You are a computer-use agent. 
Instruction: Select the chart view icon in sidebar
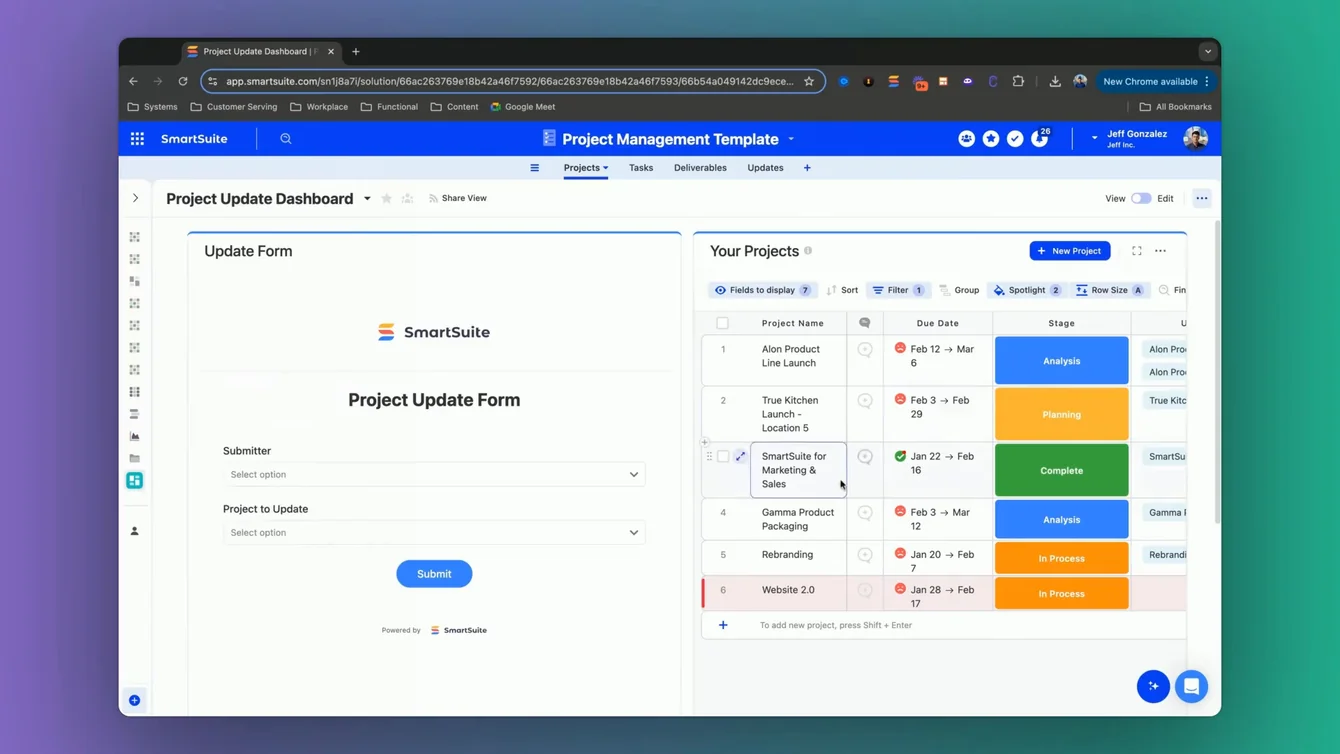[x=135, y=436]
